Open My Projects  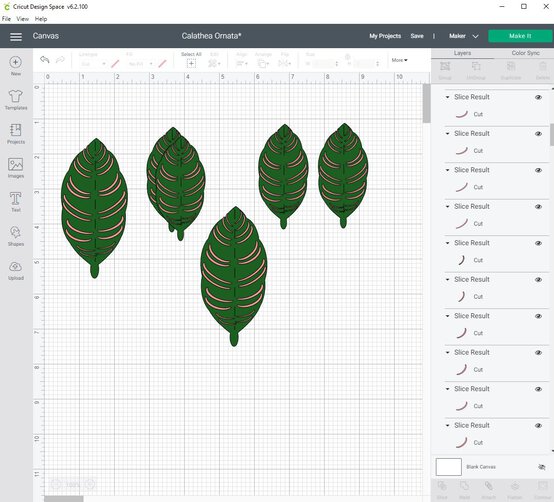click(385, 36)
